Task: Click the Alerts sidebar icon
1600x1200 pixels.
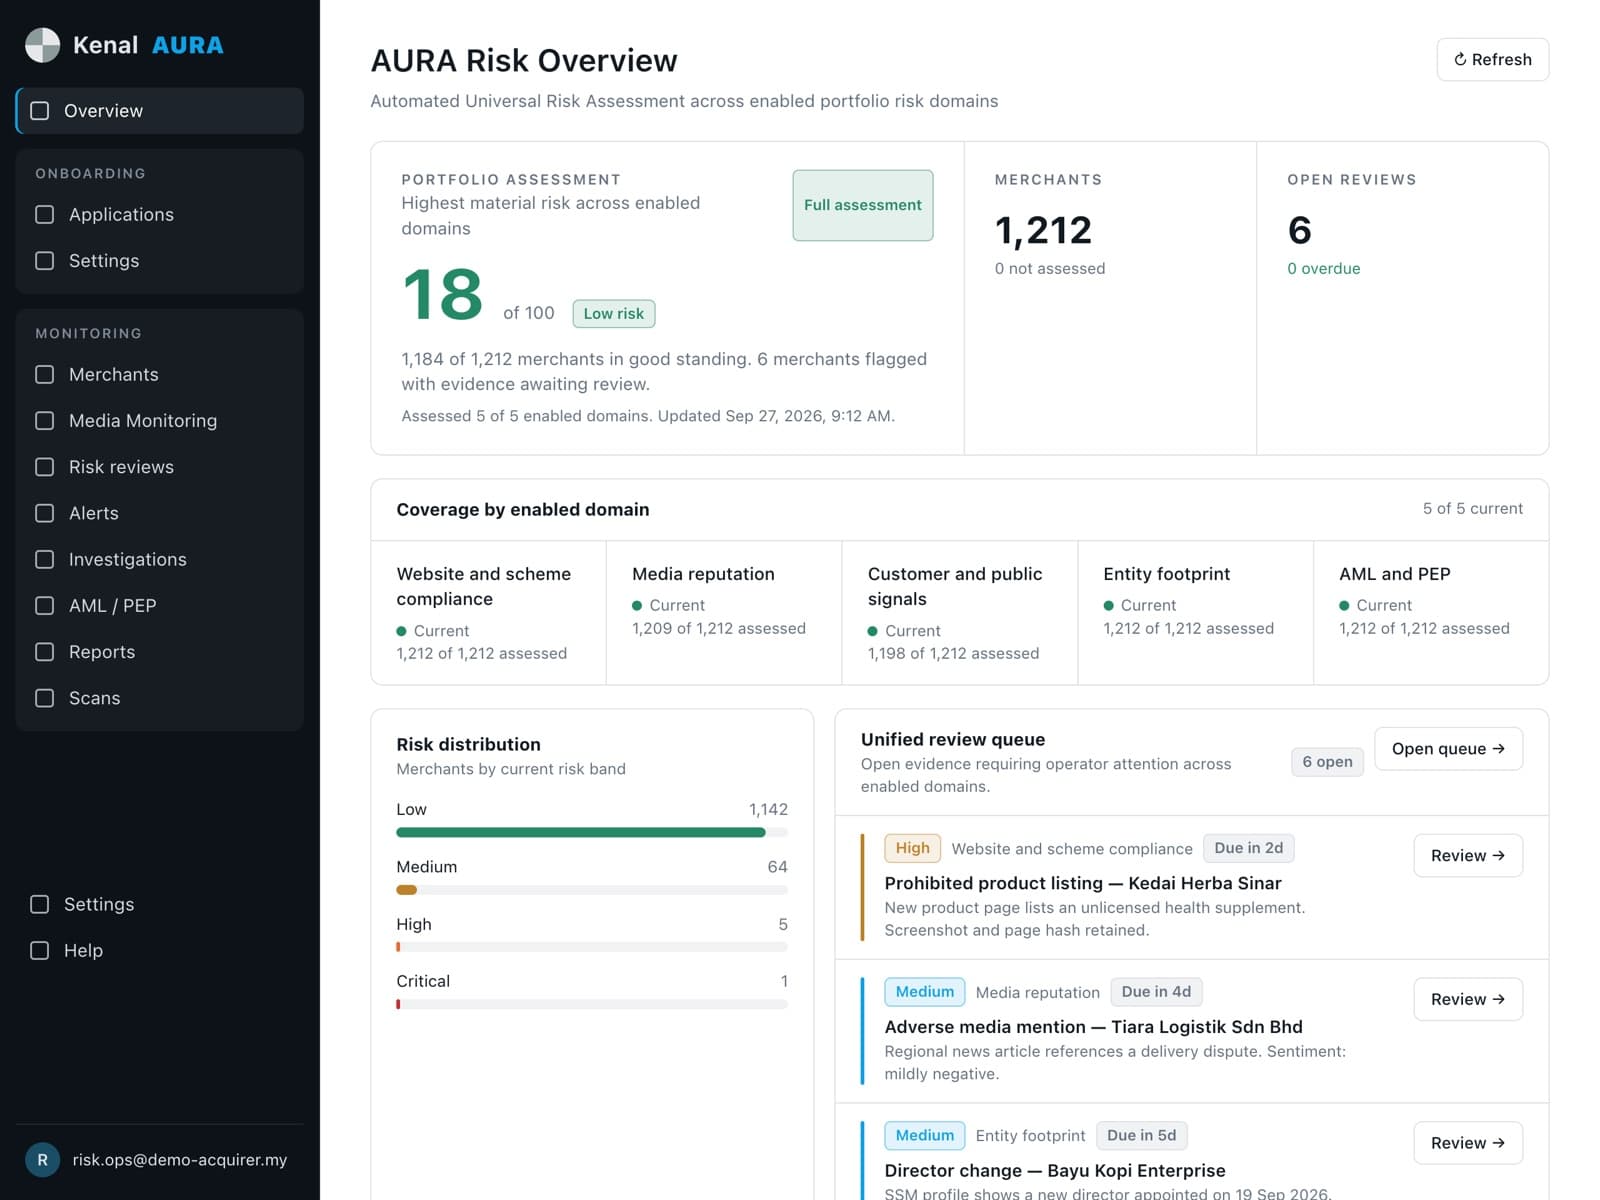Action: tap(45, 513)
